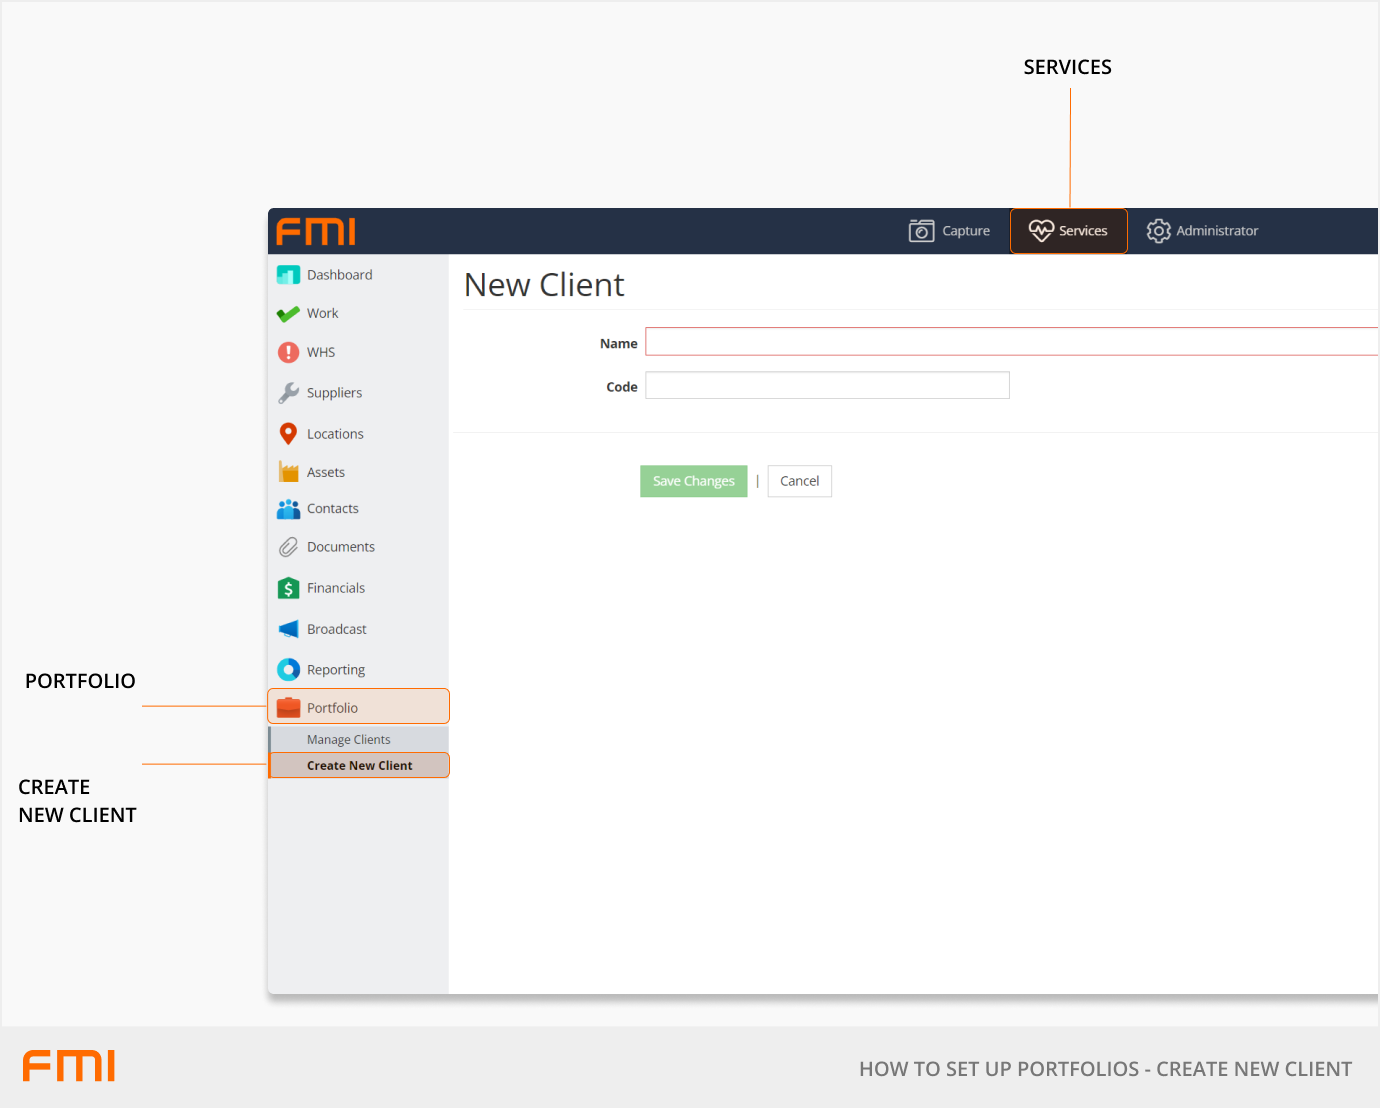Click the Assets factory icon
Viewport: 1380px width, 1108px height.
[x=288, y=472]
